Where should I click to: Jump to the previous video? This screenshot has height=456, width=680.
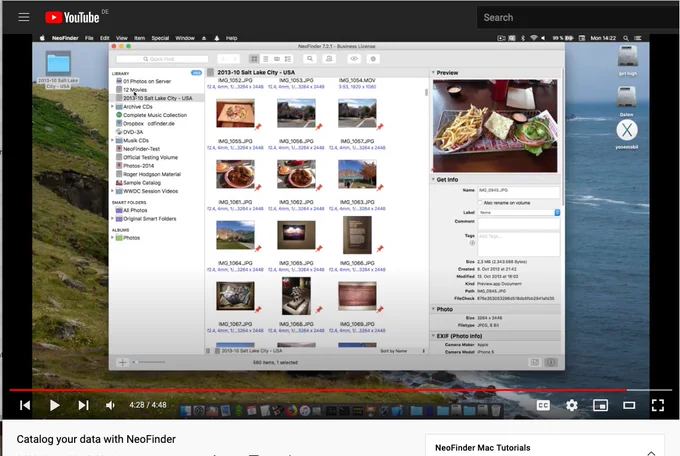click(x=25, y=405)
